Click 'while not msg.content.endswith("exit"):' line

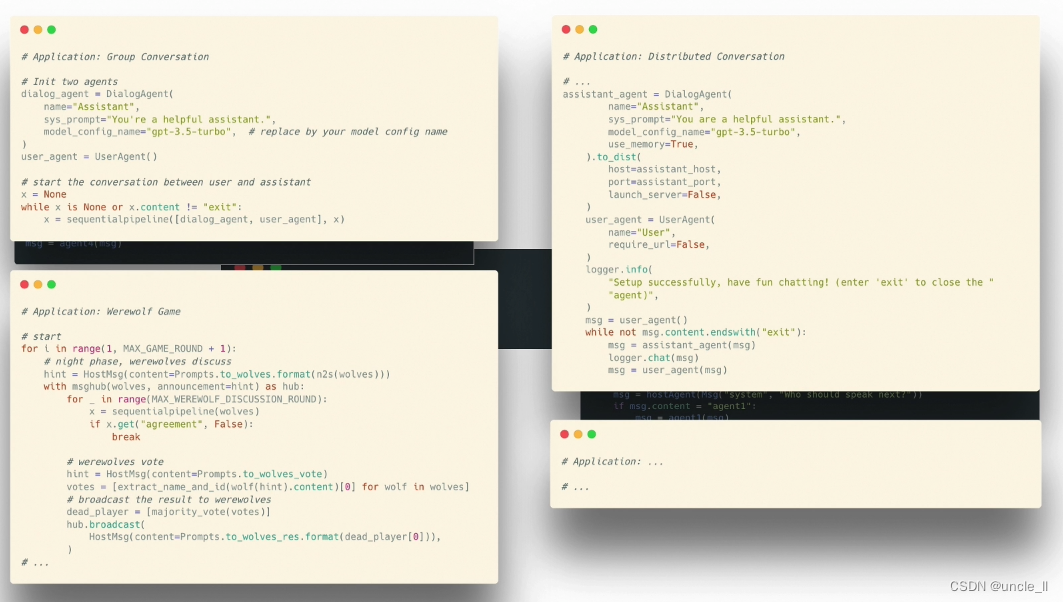(696, 332)
